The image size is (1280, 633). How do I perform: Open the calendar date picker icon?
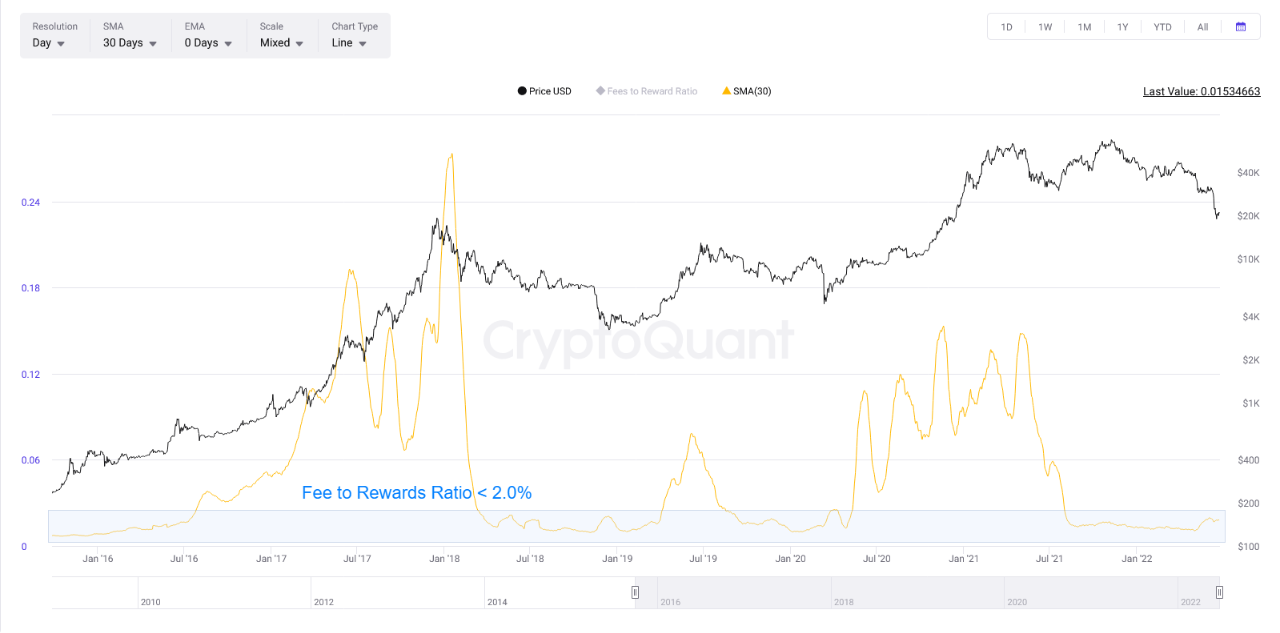coord(1241,27)
